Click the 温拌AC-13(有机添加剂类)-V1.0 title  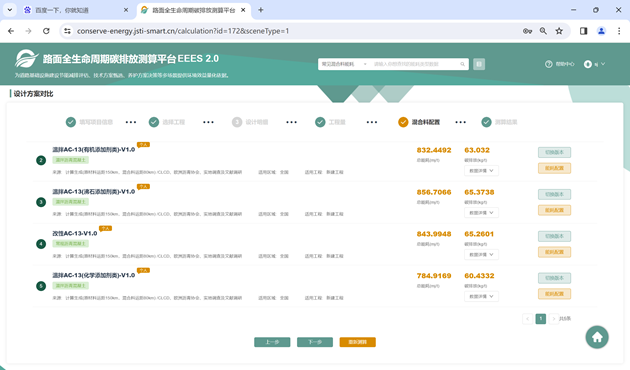point(94,149)
